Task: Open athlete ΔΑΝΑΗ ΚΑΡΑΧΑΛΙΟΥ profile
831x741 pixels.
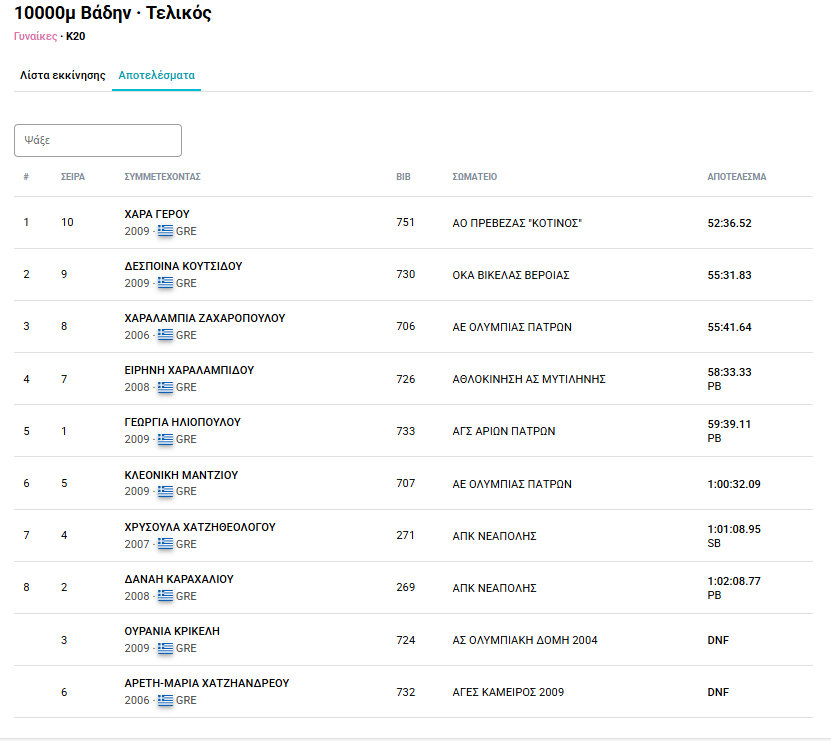Action: [179, 579]
